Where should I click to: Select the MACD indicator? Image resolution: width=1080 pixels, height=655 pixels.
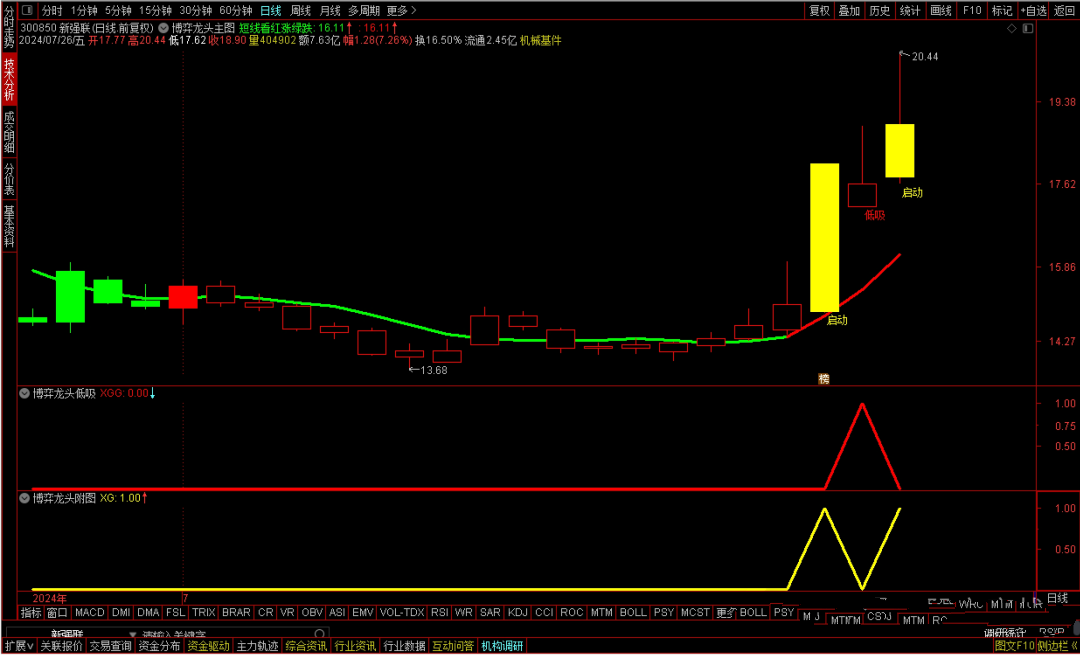pyautogui.click(x=90, y=612)
